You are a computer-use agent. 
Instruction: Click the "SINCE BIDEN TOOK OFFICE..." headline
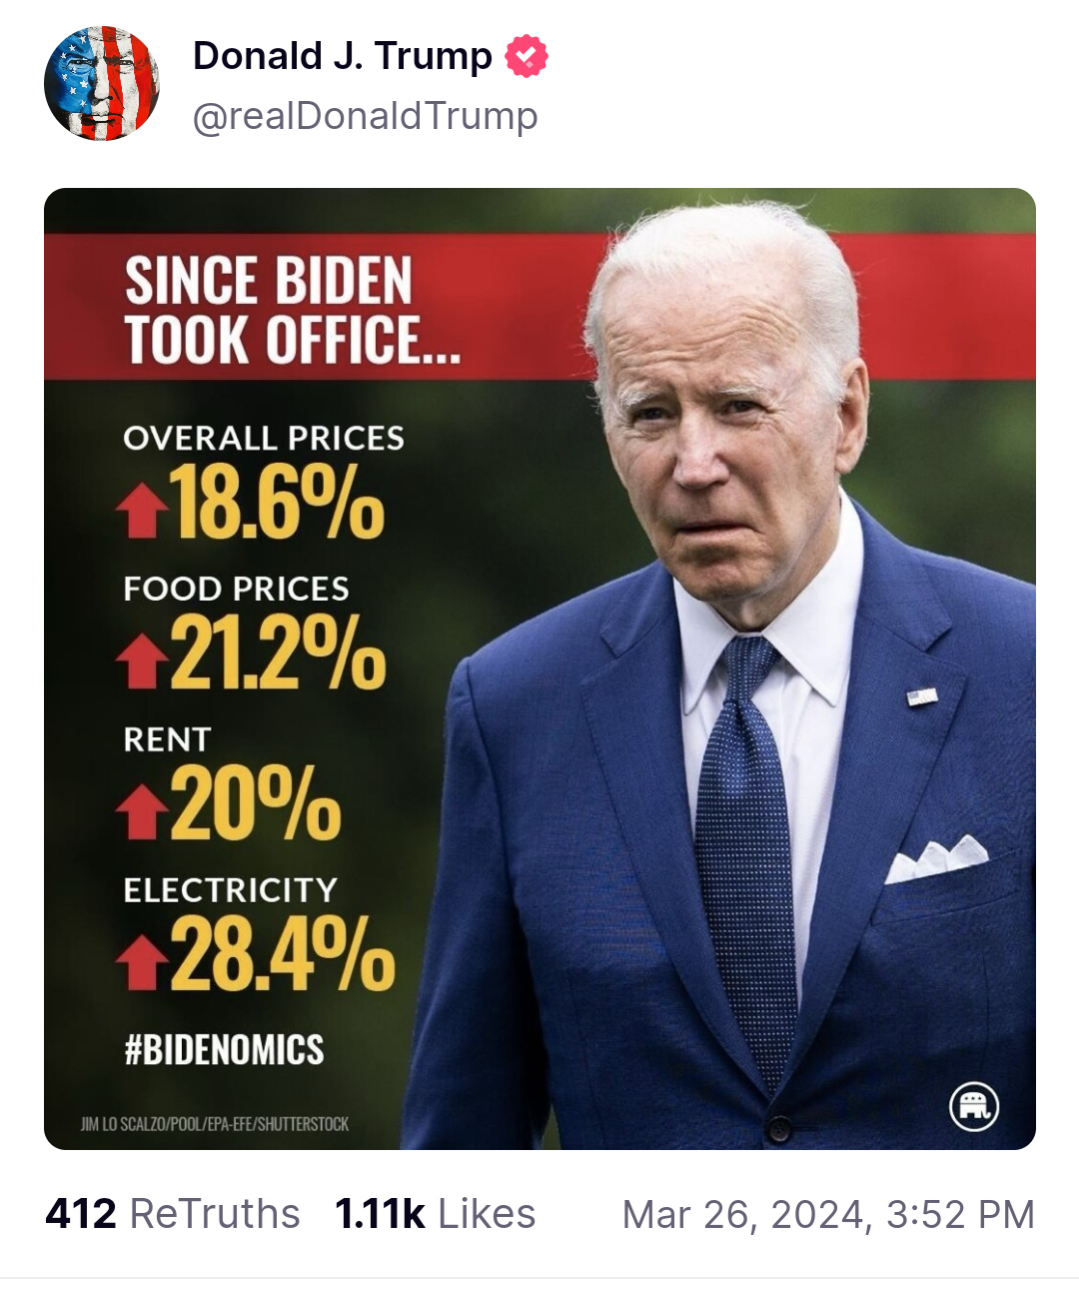(x=290, y=310)
